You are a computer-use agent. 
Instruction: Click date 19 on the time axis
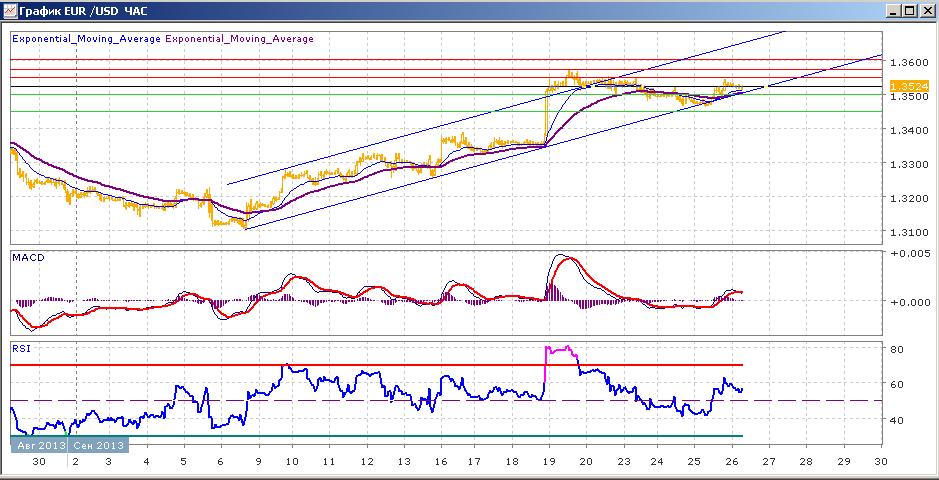click(549, 462)
